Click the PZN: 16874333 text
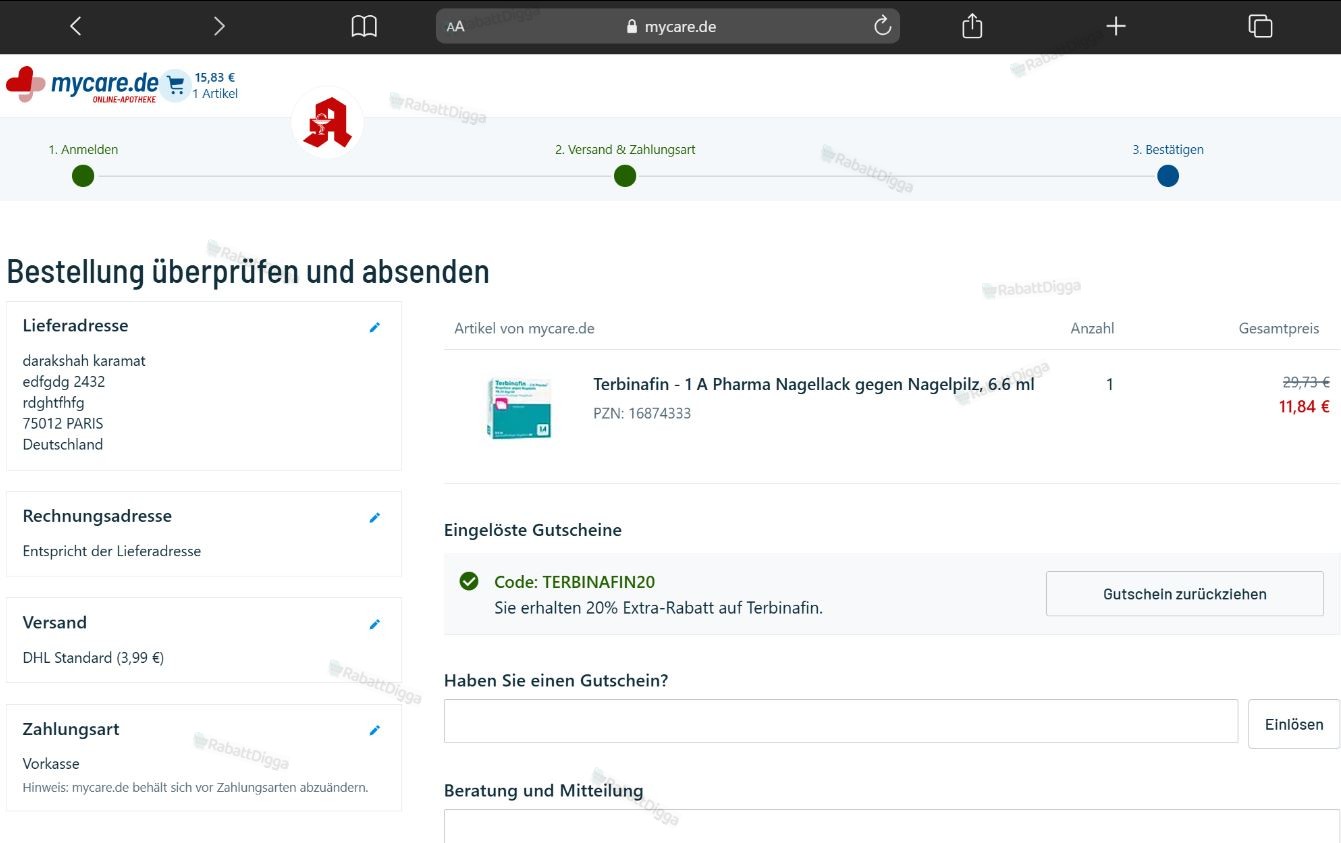This screenshot has height=843, width=1341. (x=642, y=413)
